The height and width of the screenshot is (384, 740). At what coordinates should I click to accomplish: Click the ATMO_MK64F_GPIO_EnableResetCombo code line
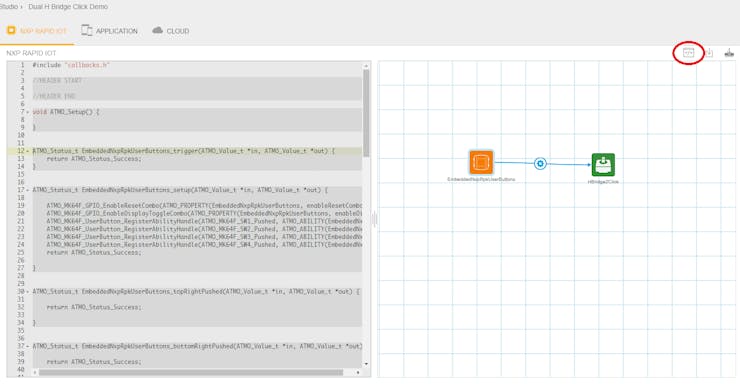click(204, 206)
